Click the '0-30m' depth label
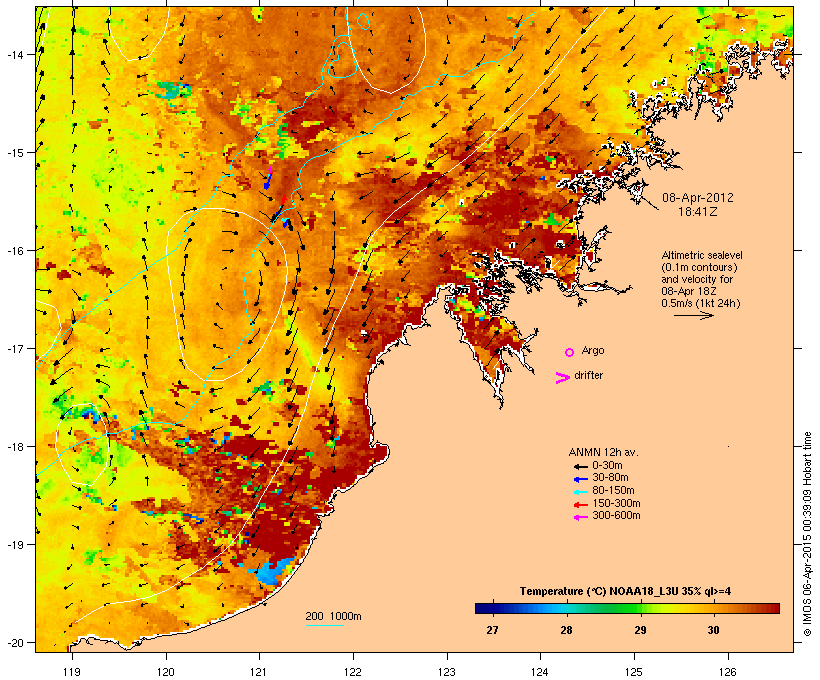 coord(607,466)
